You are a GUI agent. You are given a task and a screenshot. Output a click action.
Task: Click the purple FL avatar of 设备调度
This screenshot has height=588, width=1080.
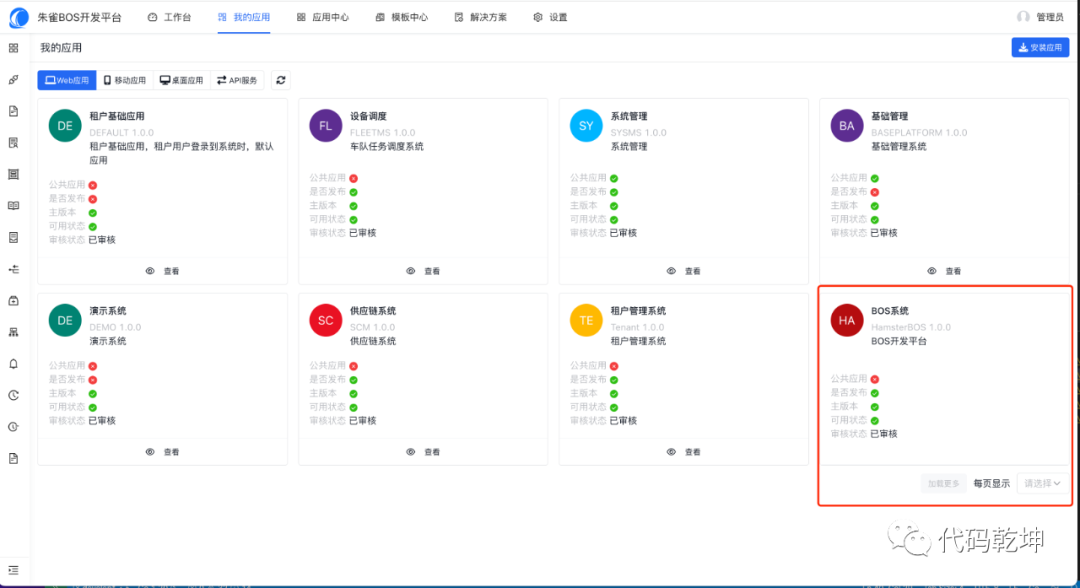325,126
